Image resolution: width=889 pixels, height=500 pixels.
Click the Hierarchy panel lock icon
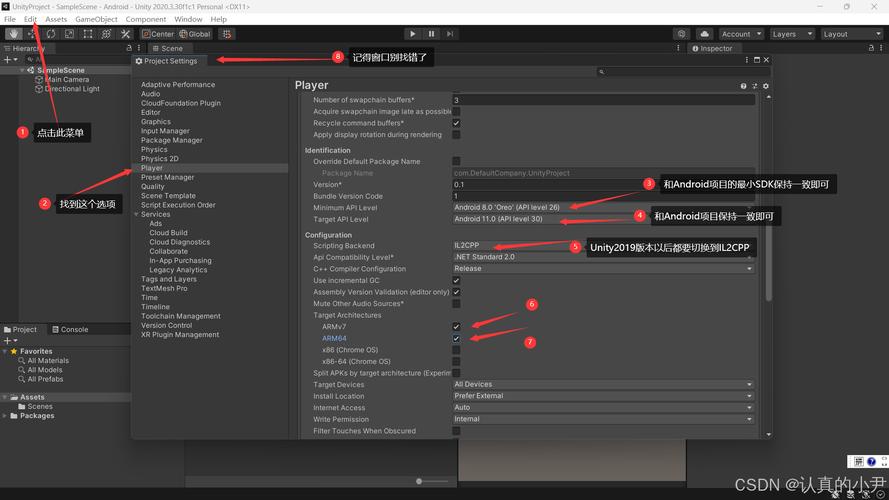click(x=129, y=48)
